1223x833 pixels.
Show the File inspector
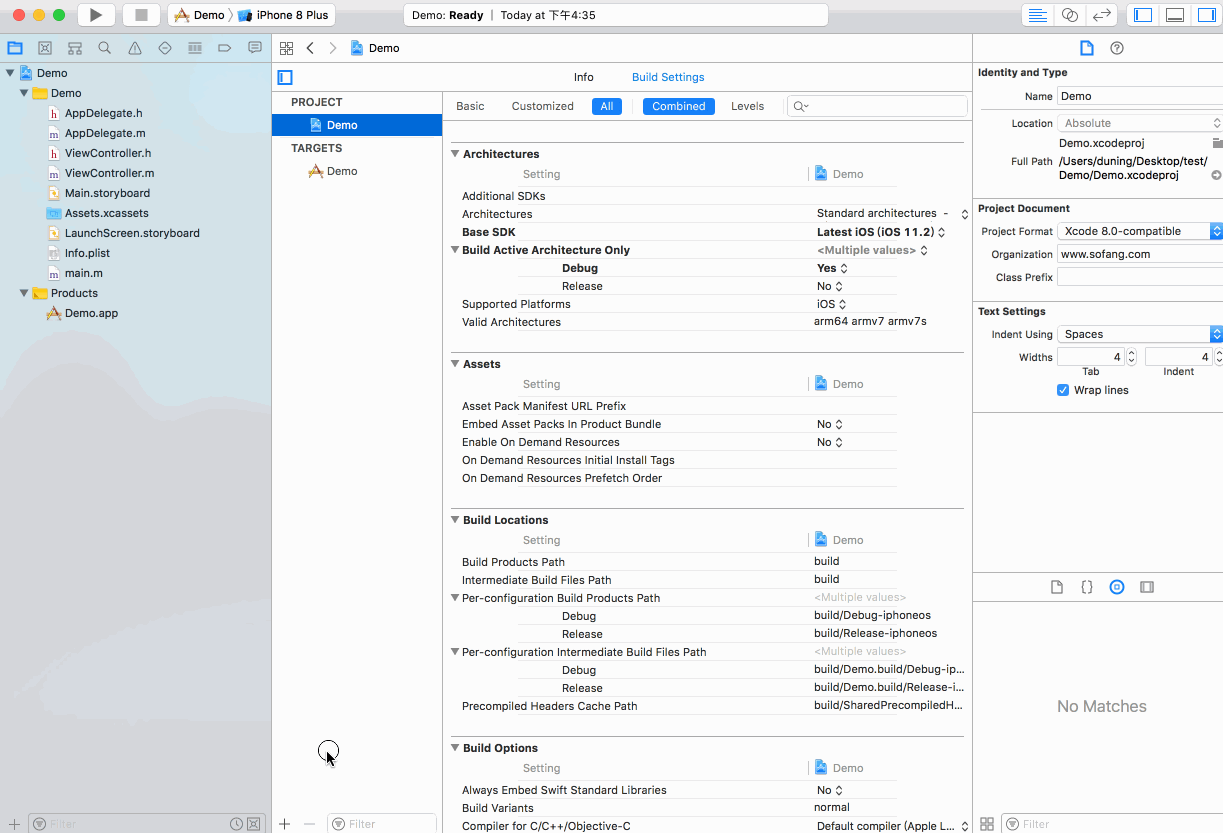[1086, 48]
